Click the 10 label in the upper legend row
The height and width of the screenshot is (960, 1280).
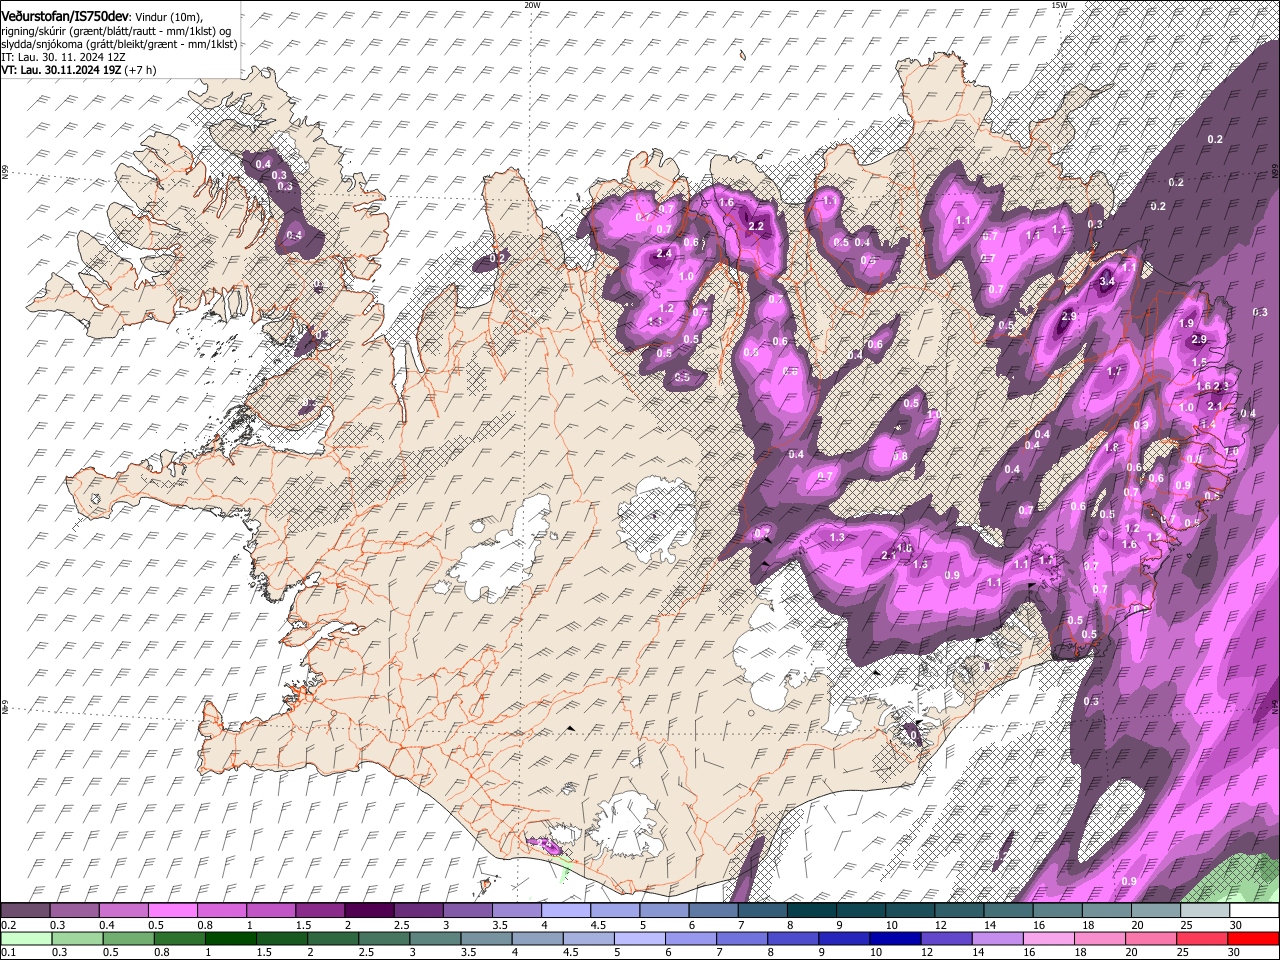(x=891, y=925)
